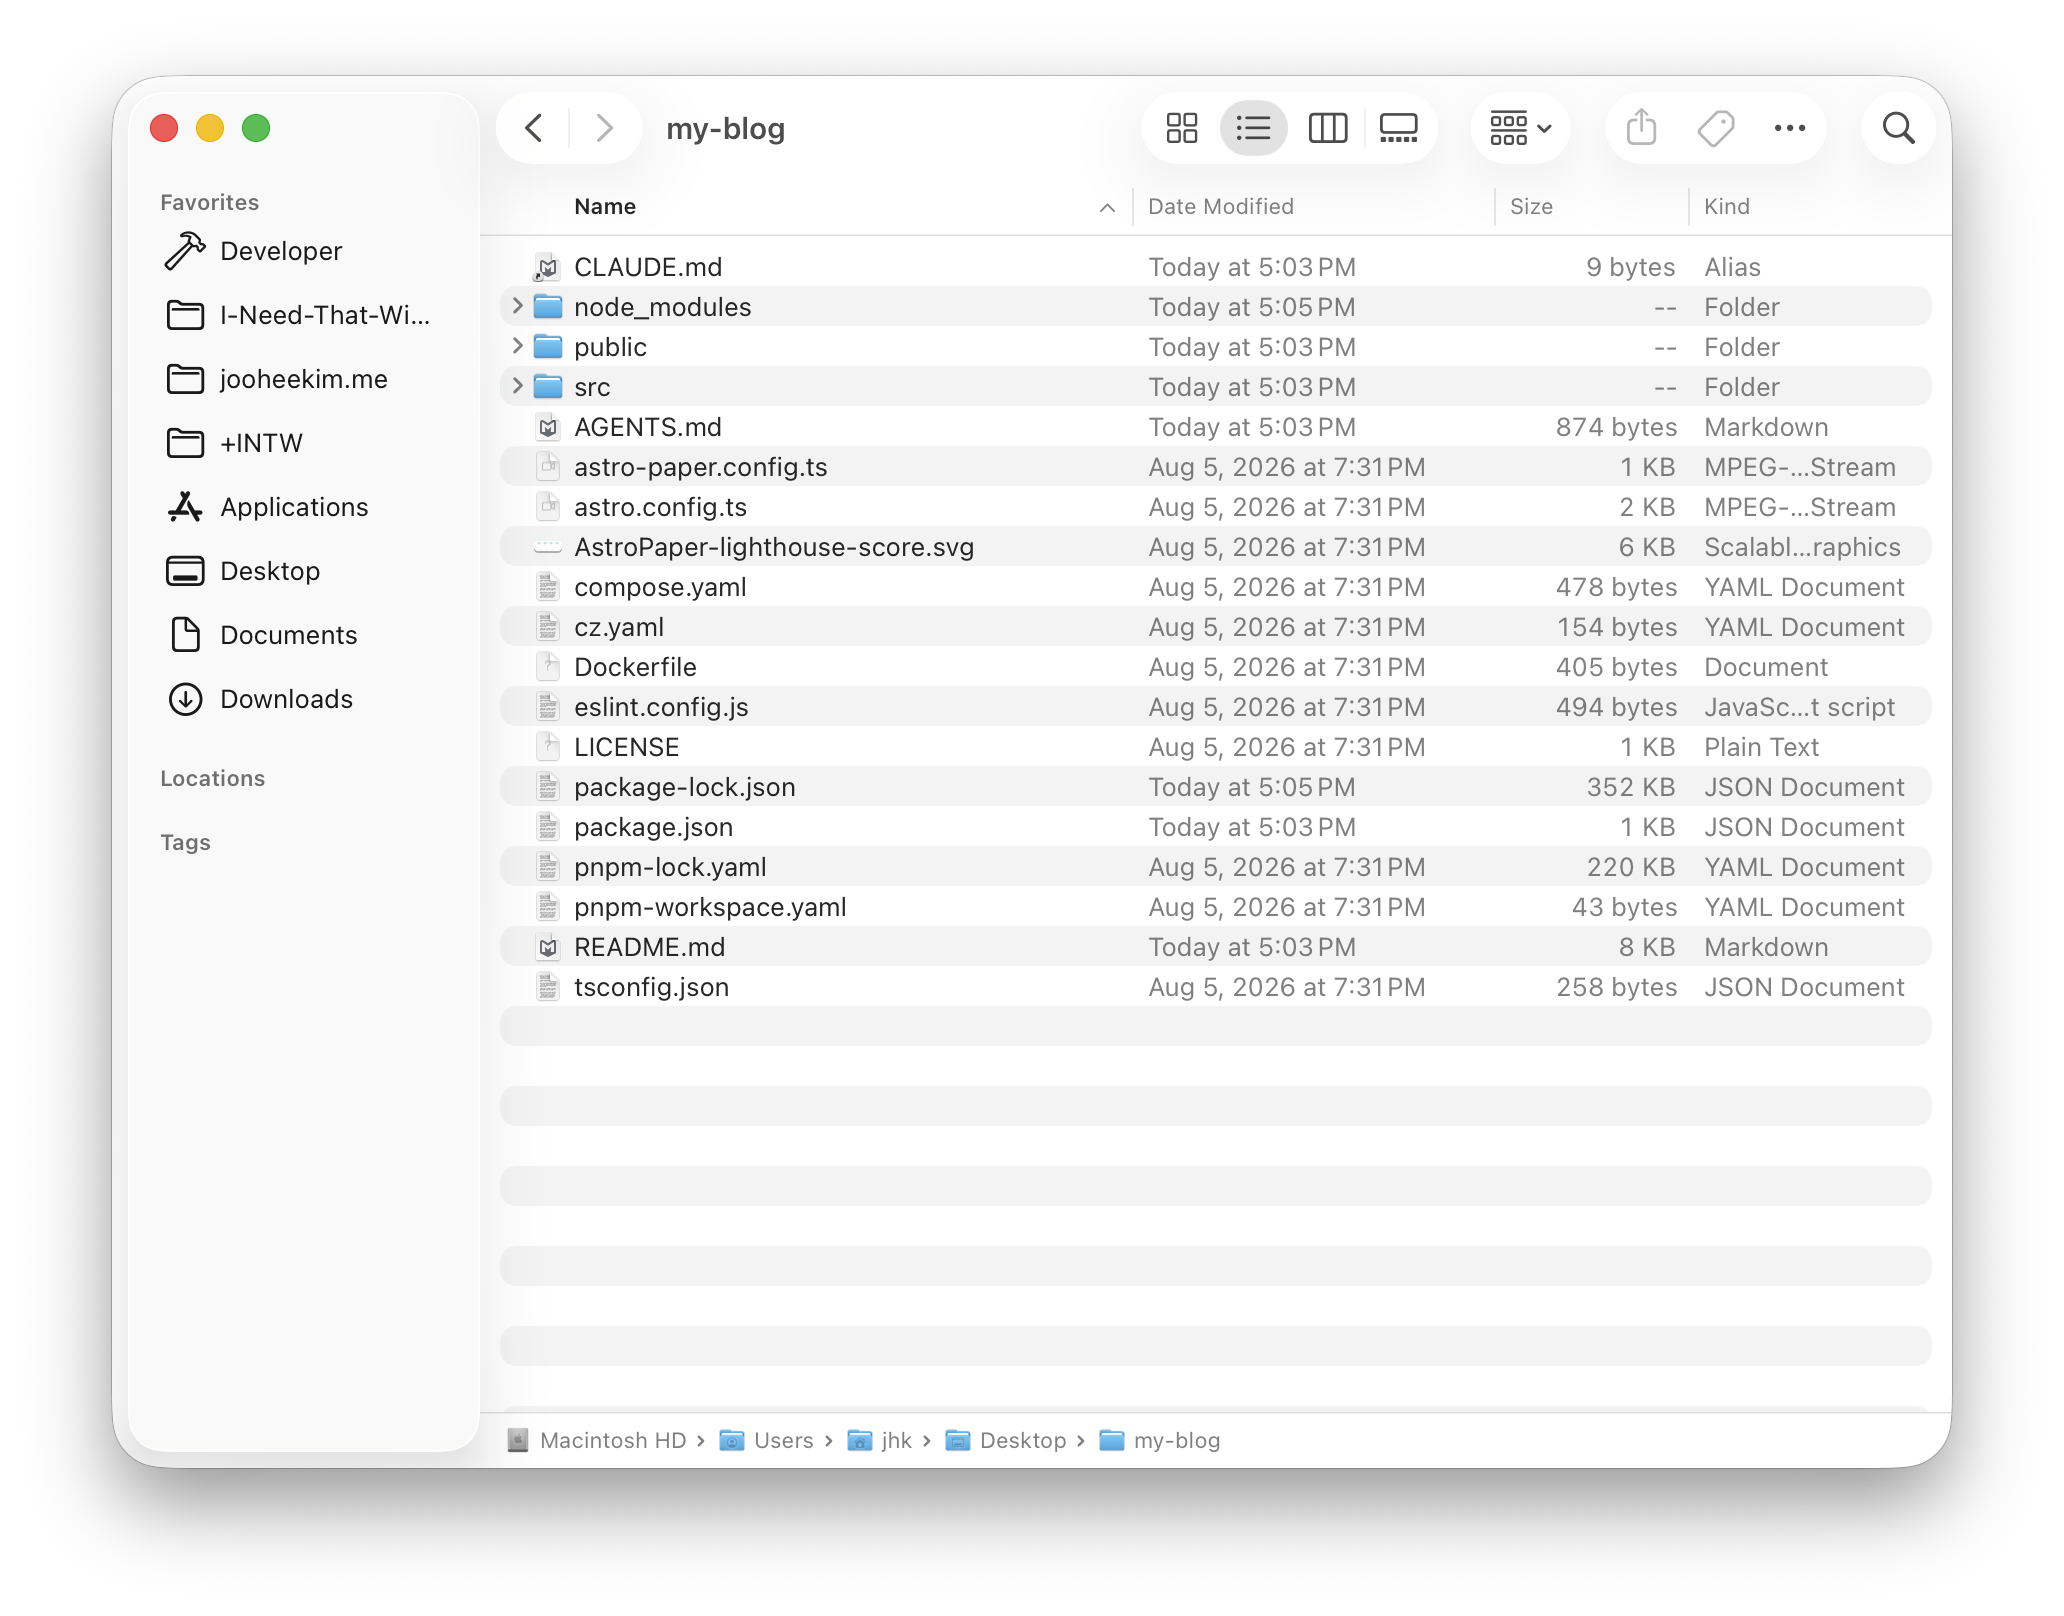Open I-Need-That-Wi... sidebar folder
The image size is (2064, 1616).
coord(325,315)
